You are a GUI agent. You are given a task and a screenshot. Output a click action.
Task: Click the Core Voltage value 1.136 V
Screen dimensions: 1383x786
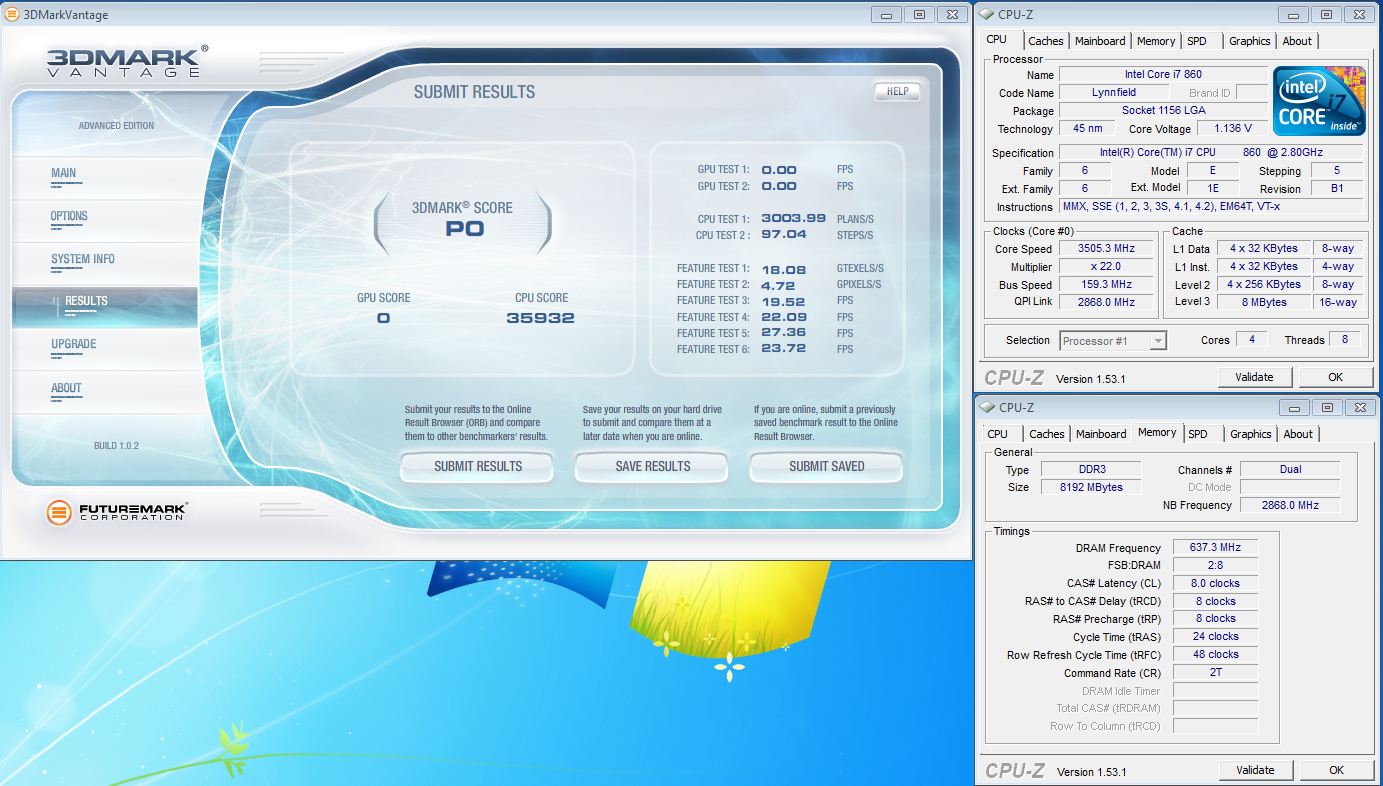(x=1232, y=128)
